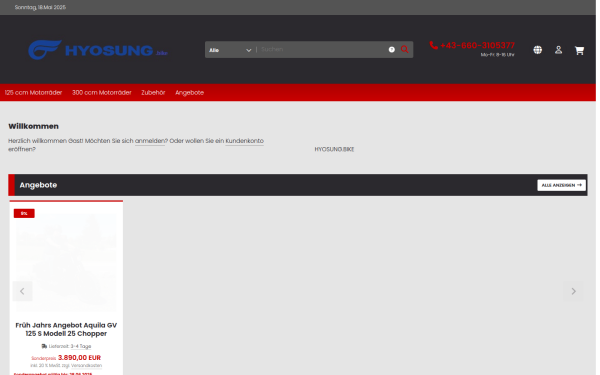Call number +43-660-3105377 link
Screen dimensions: 600x375
[477, 45]
